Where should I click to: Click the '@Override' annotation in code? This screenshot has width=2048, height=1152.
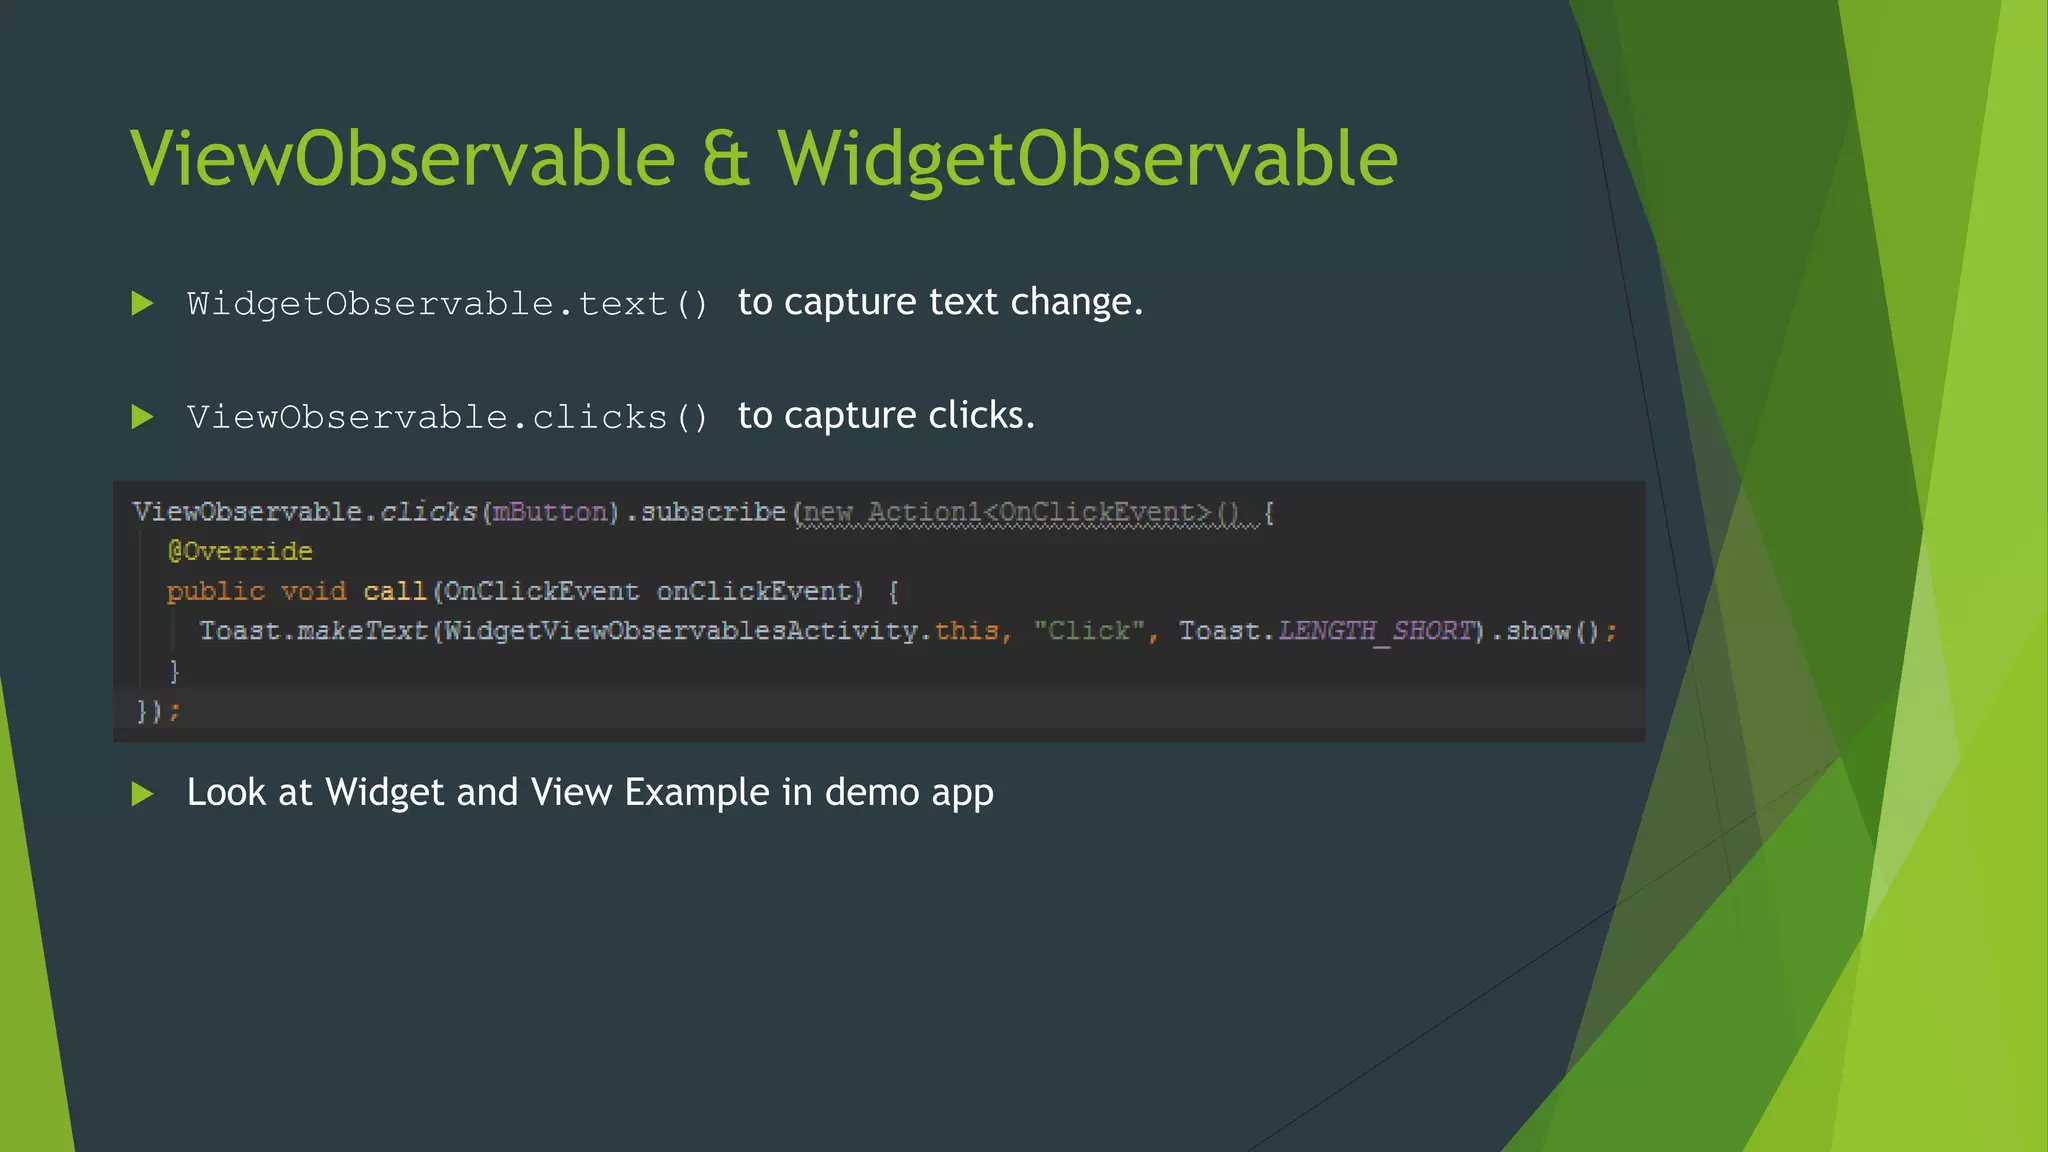[x=240, y=551]
